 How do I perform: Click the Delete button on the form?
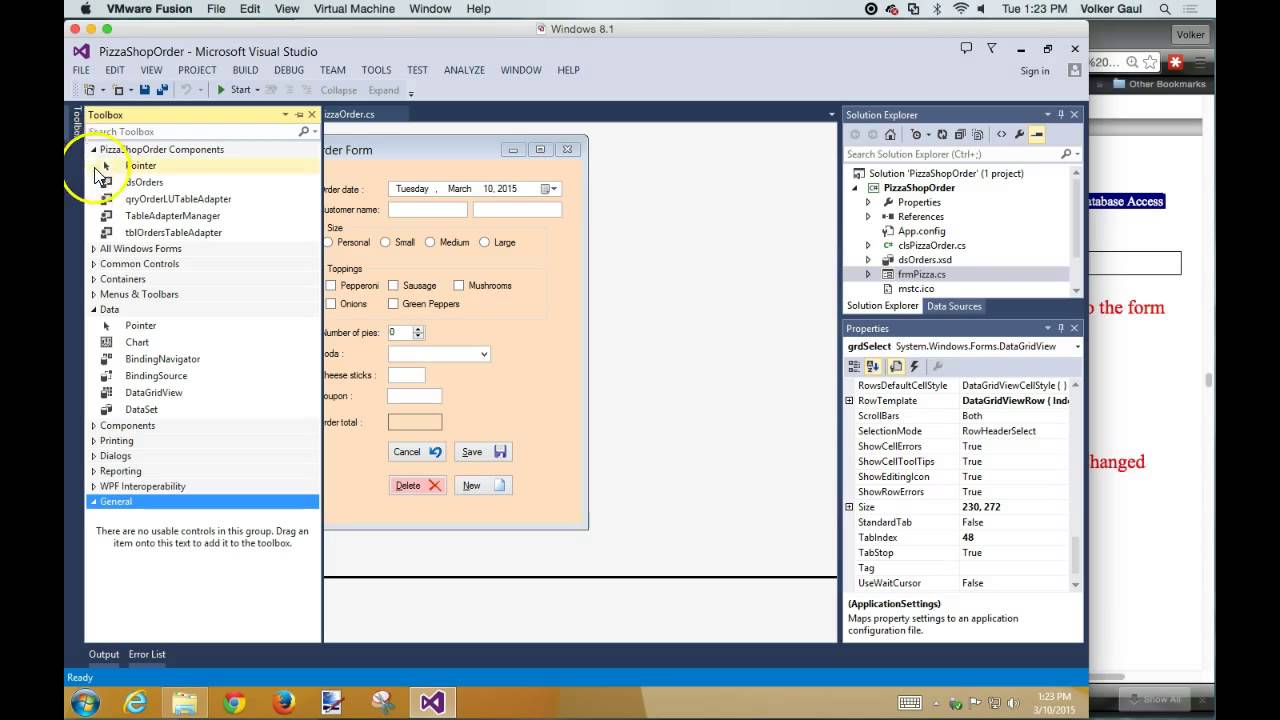417,485
